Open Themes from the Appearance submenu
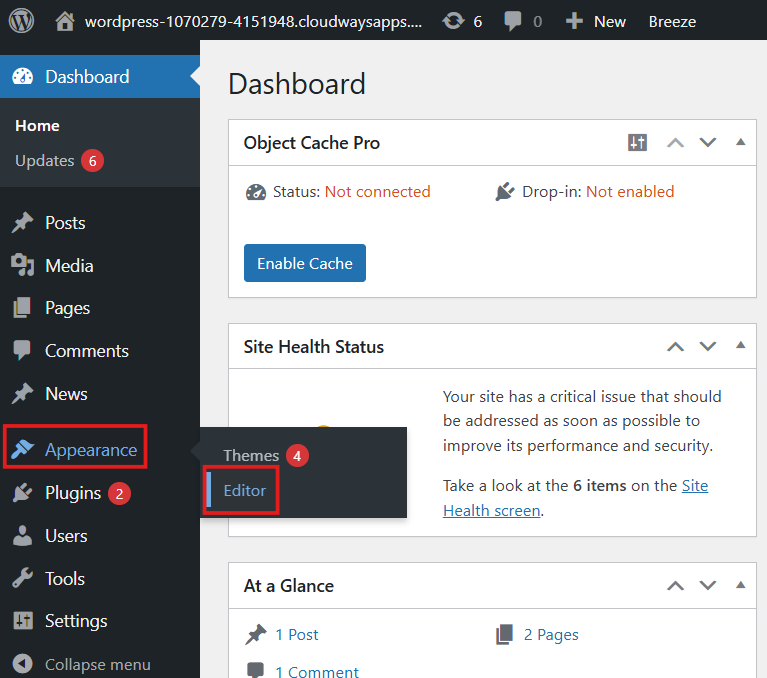767x678 pixels. (251, 455)
